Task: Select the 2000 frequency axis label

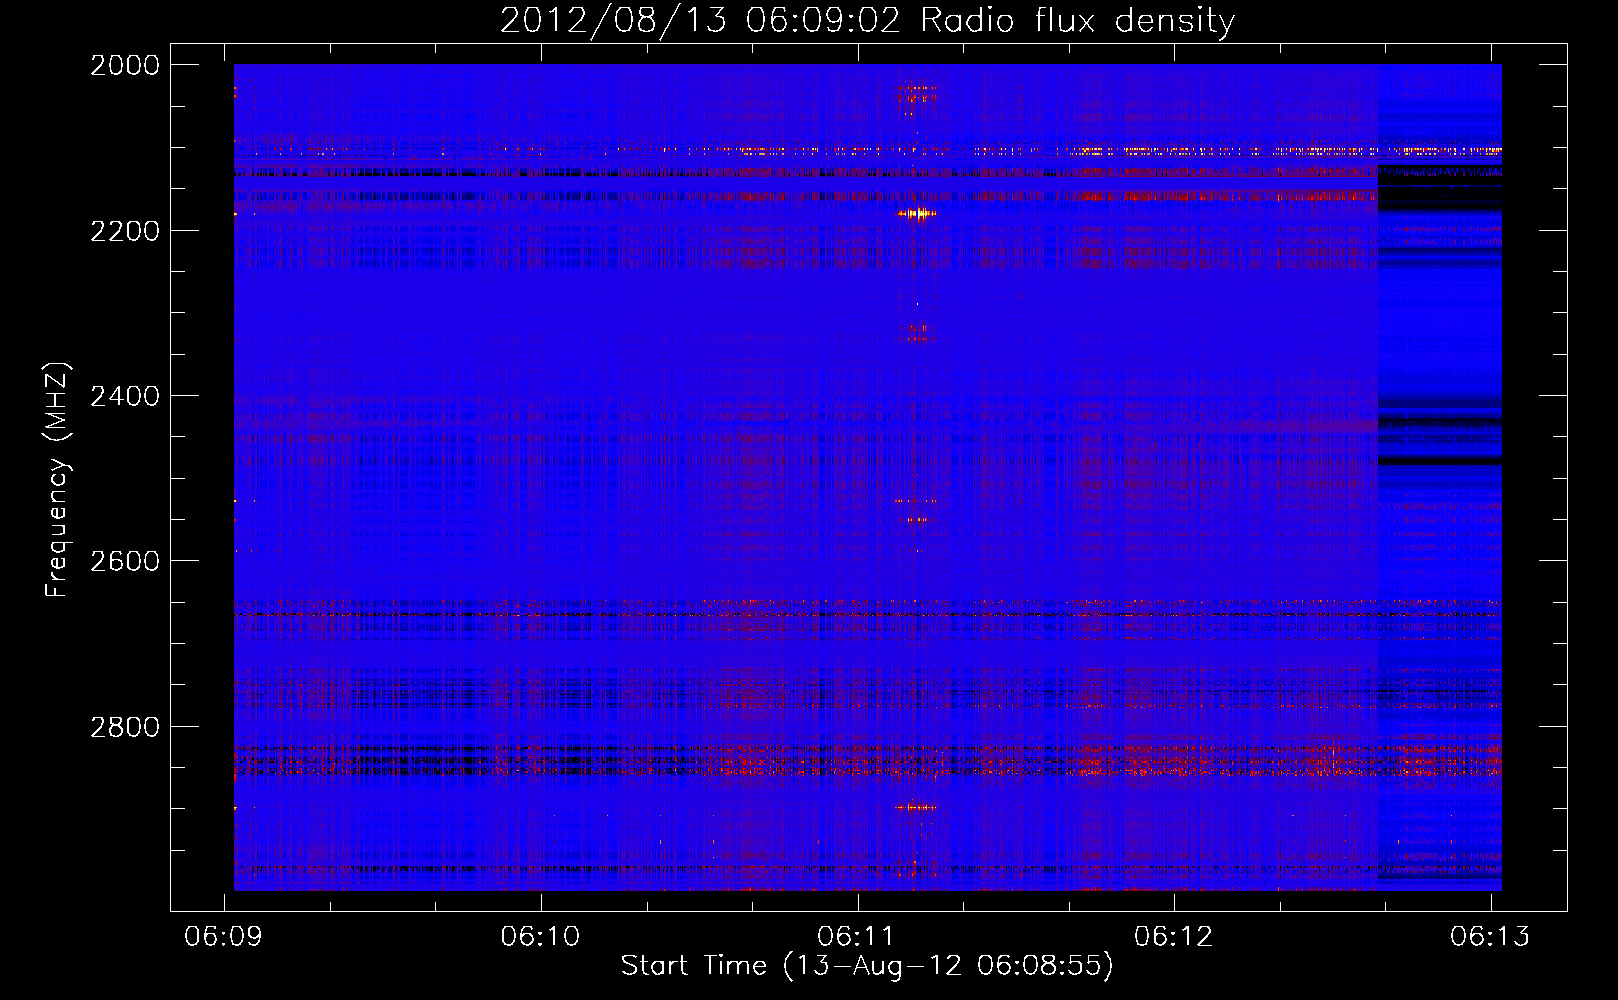Action: click(125, 65)
